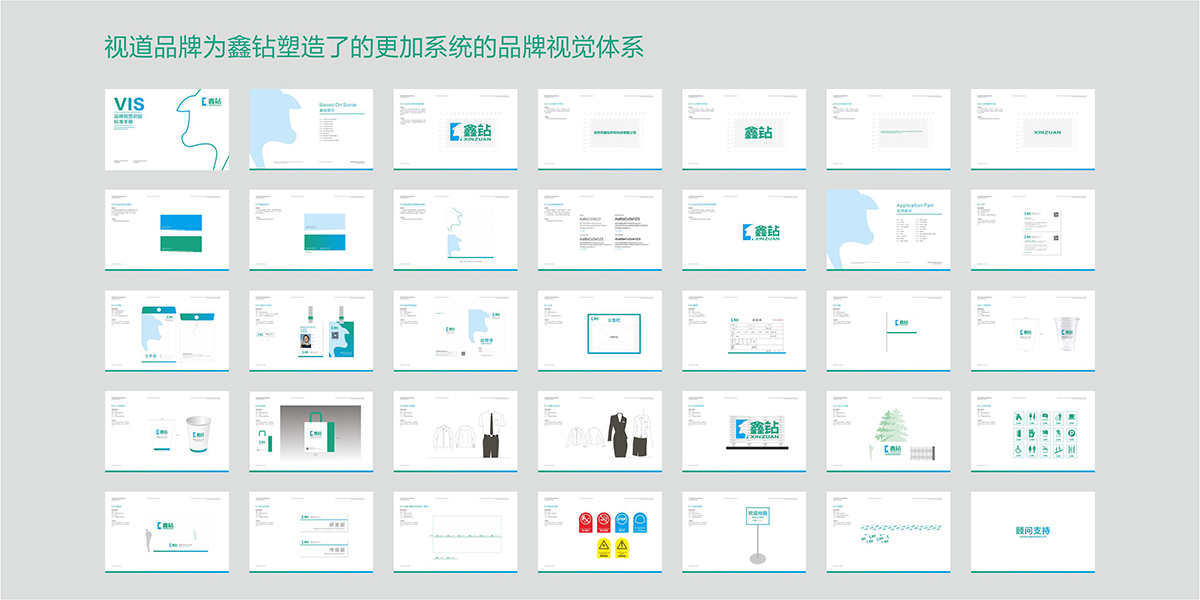Click the first red no-smoking safety sign

click(x=587, y=522)
